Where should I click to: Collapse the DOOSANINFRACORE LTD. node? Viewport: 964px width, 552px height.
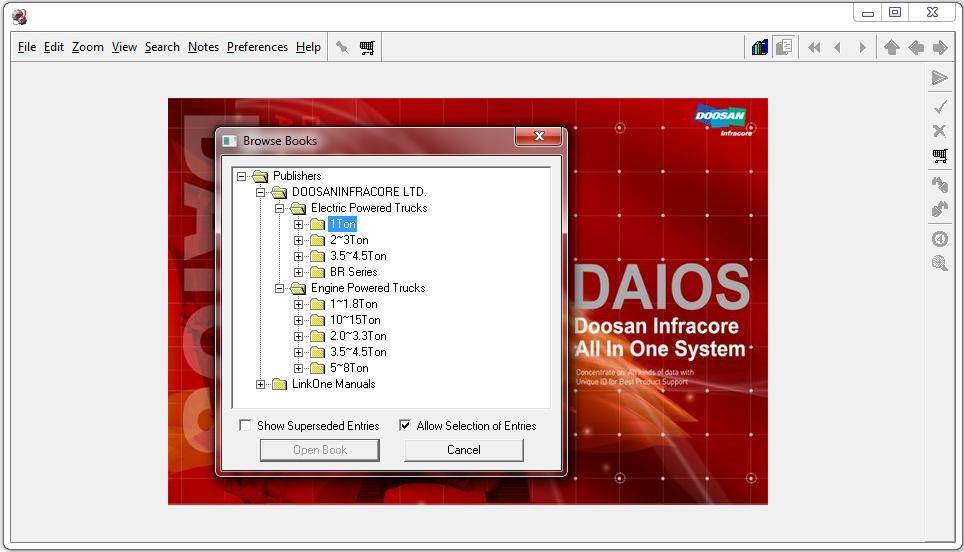261,192
